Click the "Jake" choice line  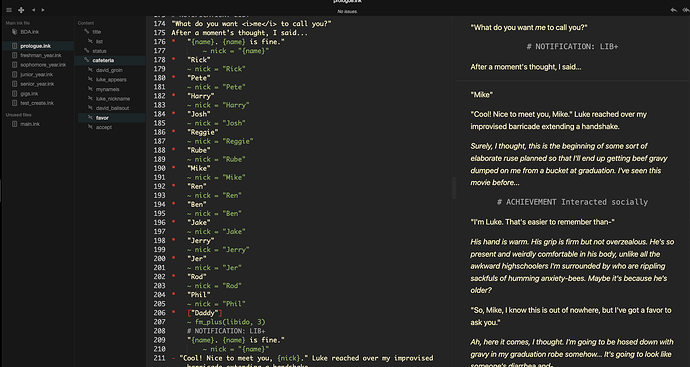coord(198,222)
